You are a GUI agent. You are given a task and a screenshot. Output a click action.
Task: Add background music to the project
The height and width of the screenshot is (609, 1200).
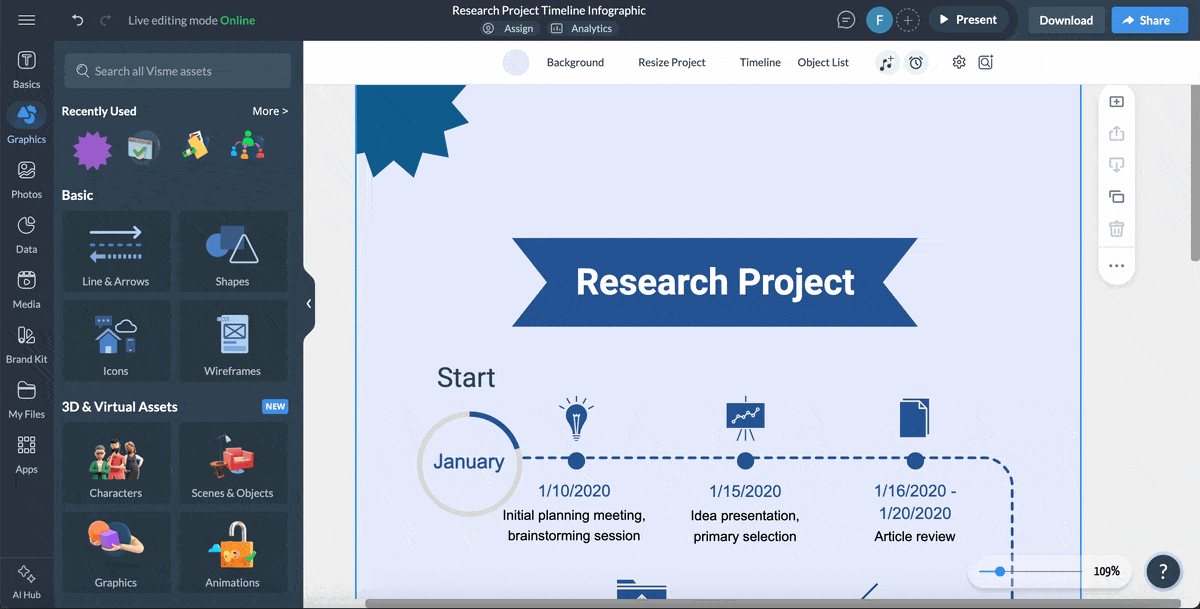click(886, 62)
